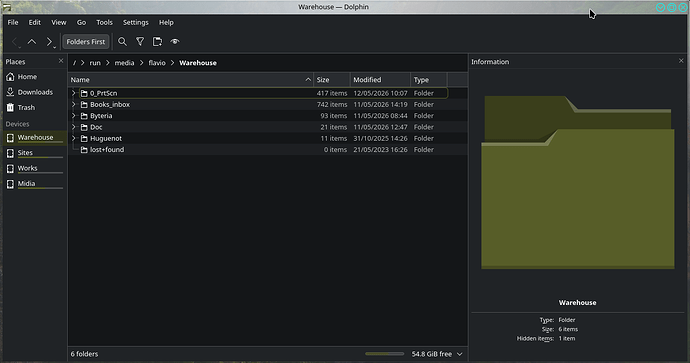Open the window menu icon in titlebar
Image resolution: width=690 pixels, height=363 pixels.
7,7
